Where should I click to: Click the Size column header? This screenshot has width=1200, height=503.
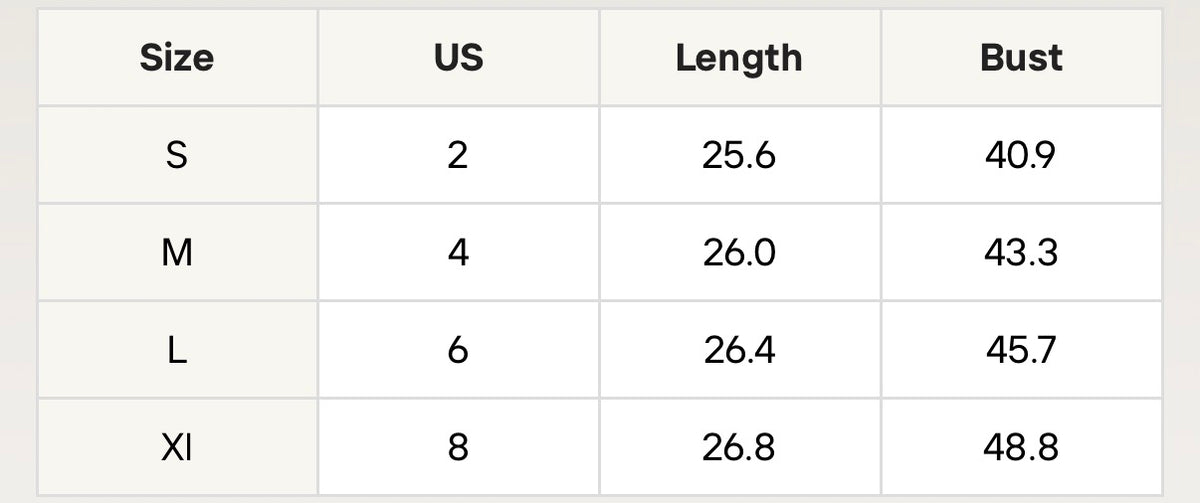(x=177, y=57)
